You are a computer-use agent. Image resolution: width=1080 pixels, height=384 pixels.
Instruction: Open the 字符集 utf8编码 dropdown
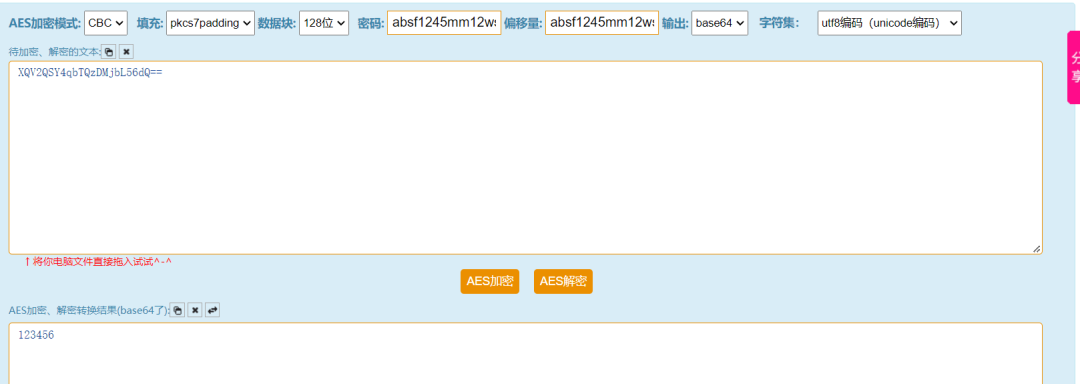pyautogui.click(x=889, y=23)
